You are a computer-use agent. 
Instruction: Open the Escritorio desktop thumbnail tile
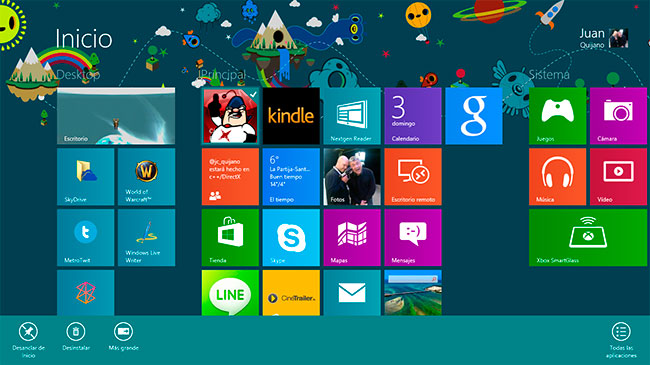pos(116,116)
